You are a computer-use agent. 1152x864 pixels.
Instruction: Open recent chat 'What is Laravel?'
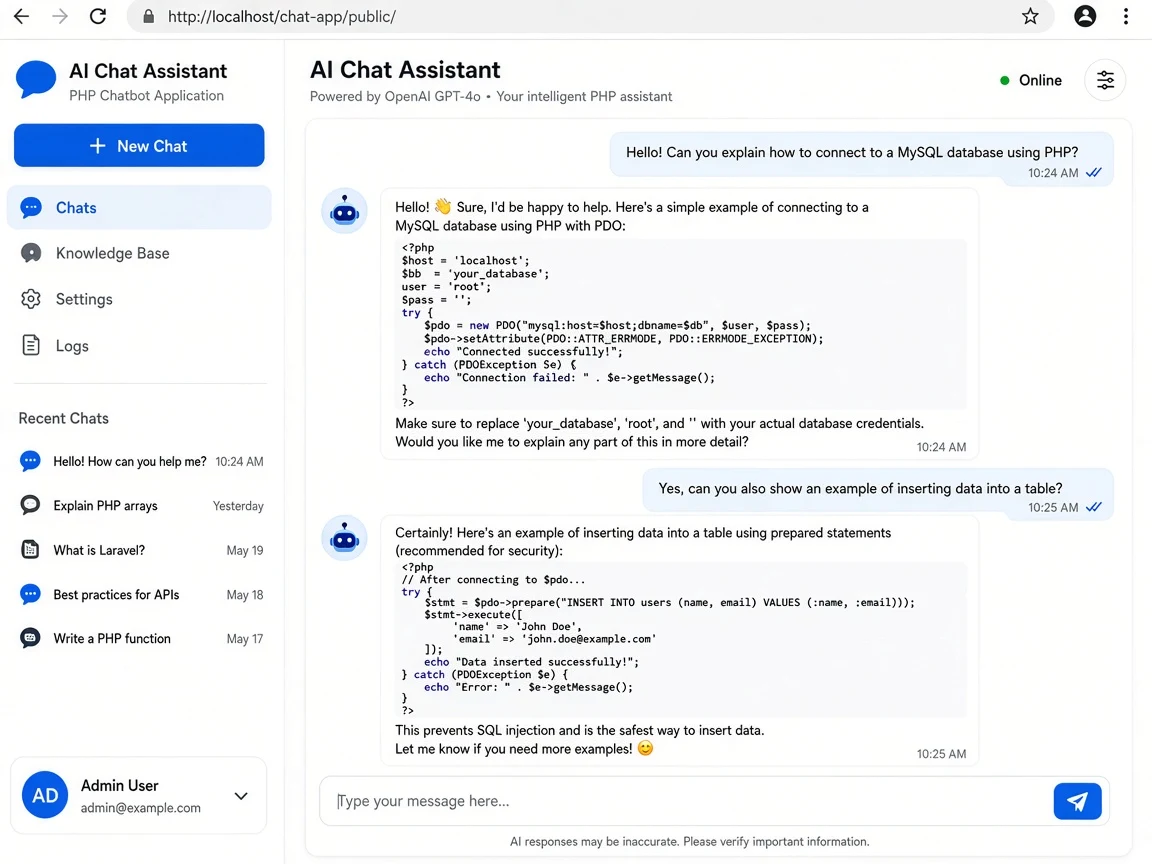pos(140,550)
